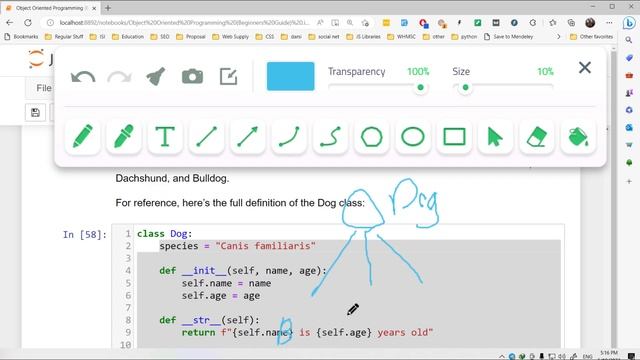
Task: Open Save to Mendeley bookmark
Action: click(509, 36)
